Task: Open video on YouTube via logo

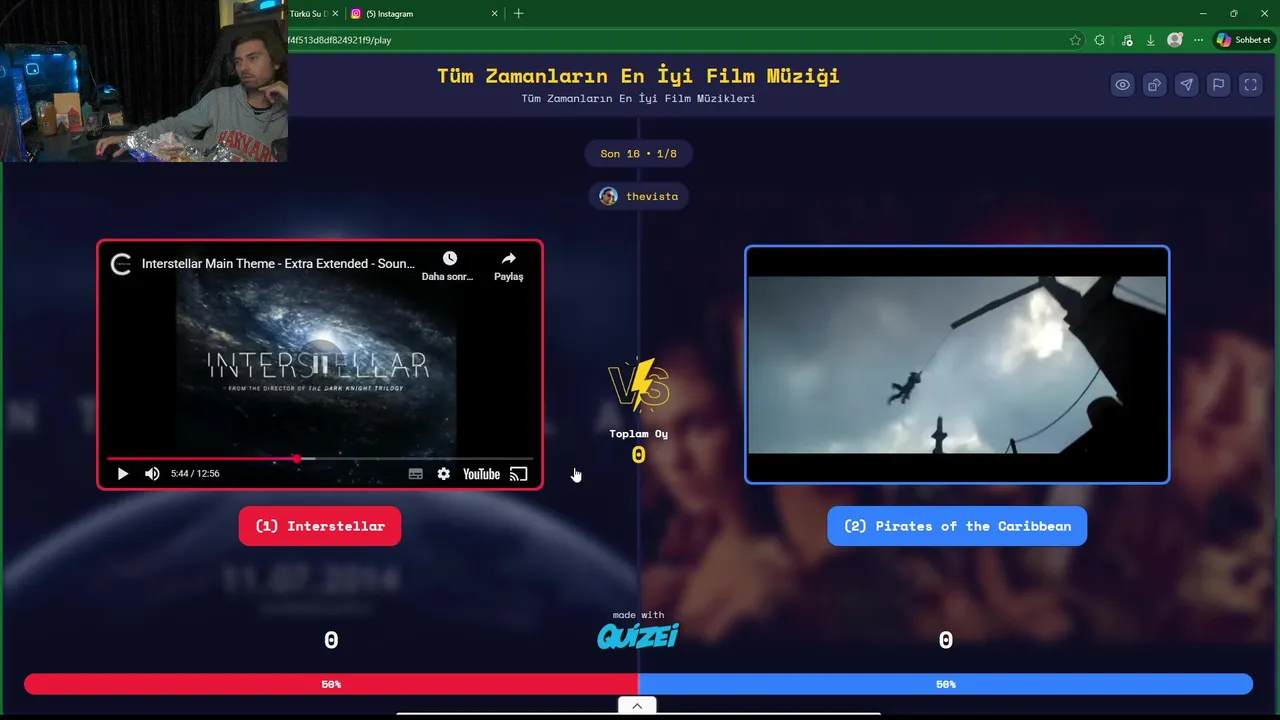Action: [481, 474]
